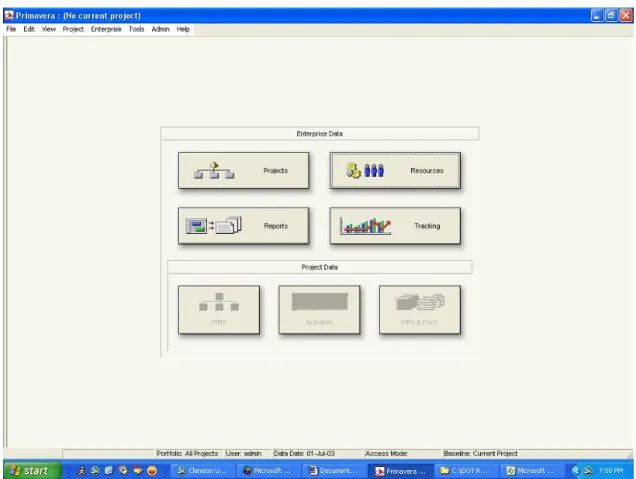
Task: Click the system tray expand arrow
Action: pyautogui.click(x=575, y=470)
